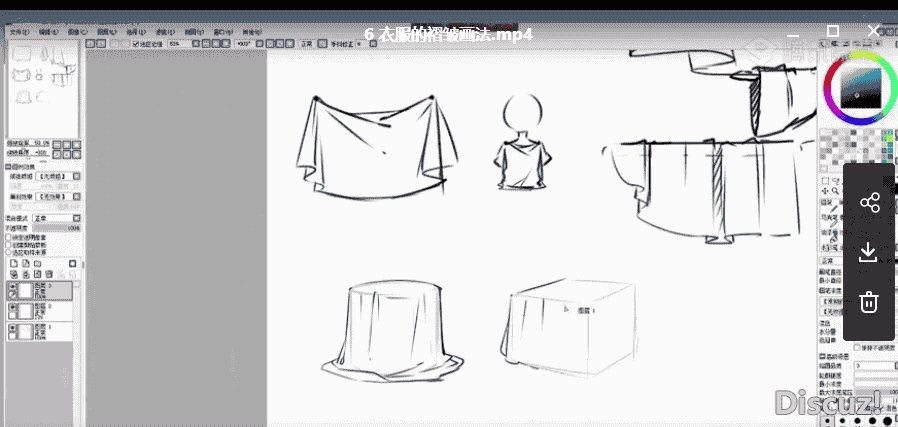Select the rectangular selection tool

[x=825, y=181]
